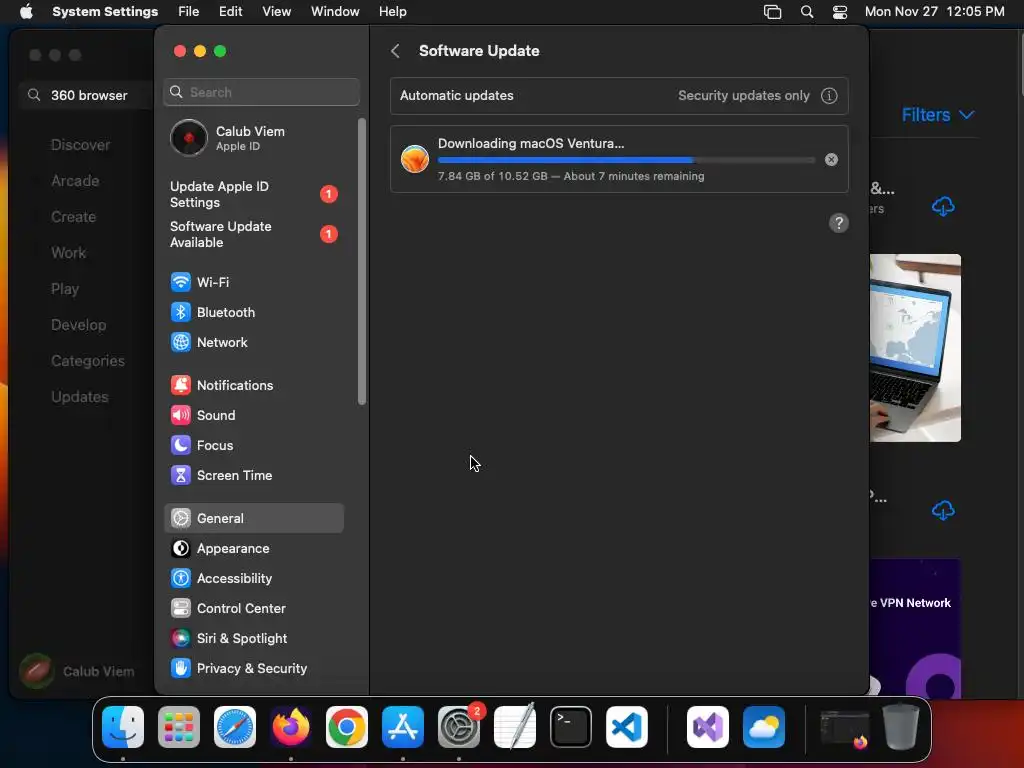The image size is (1024, 768).
Task: Open the Edit menu
Action: 231,12
